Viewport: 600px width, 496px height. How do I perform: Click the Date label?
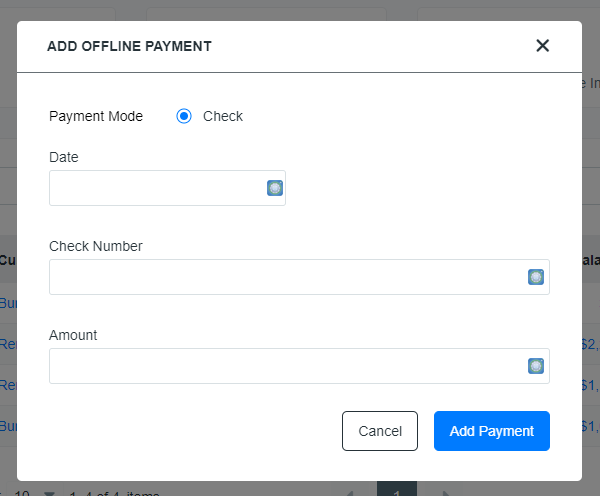(x=64, y=157)
